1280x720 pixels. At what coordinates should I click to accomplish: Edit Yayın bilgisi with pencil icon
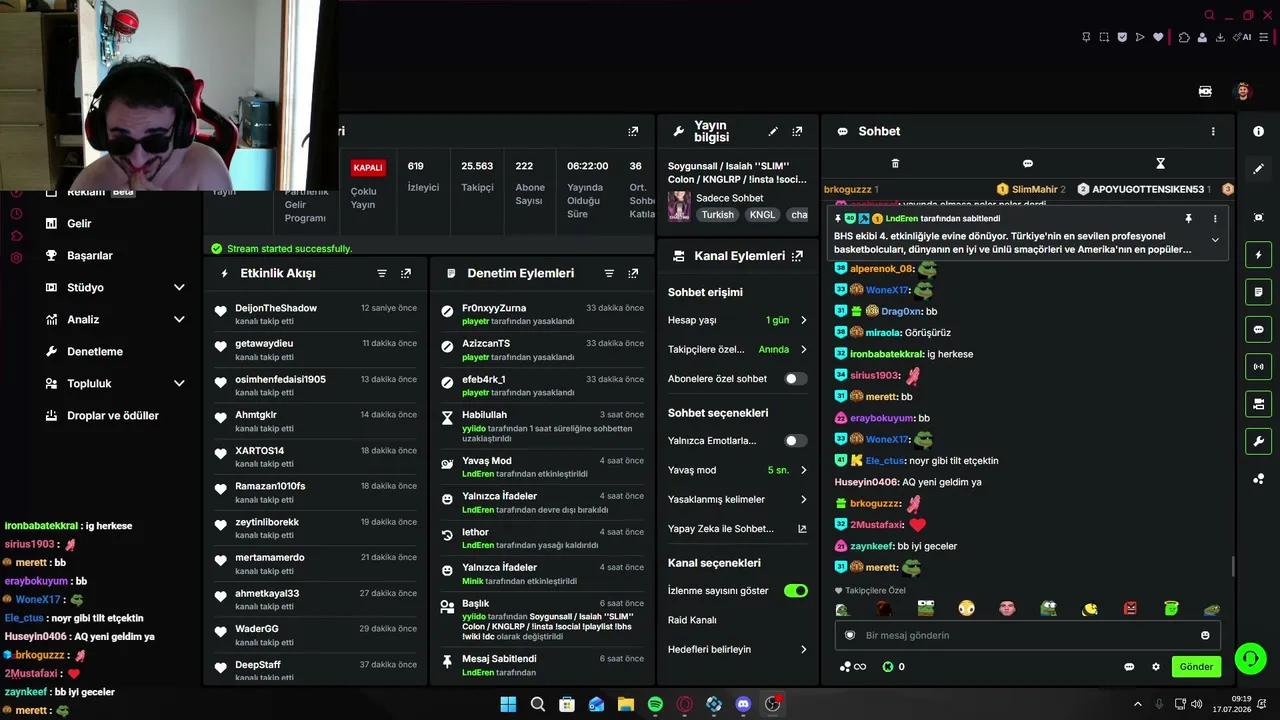pyautogui.click(x=773, y=131)
